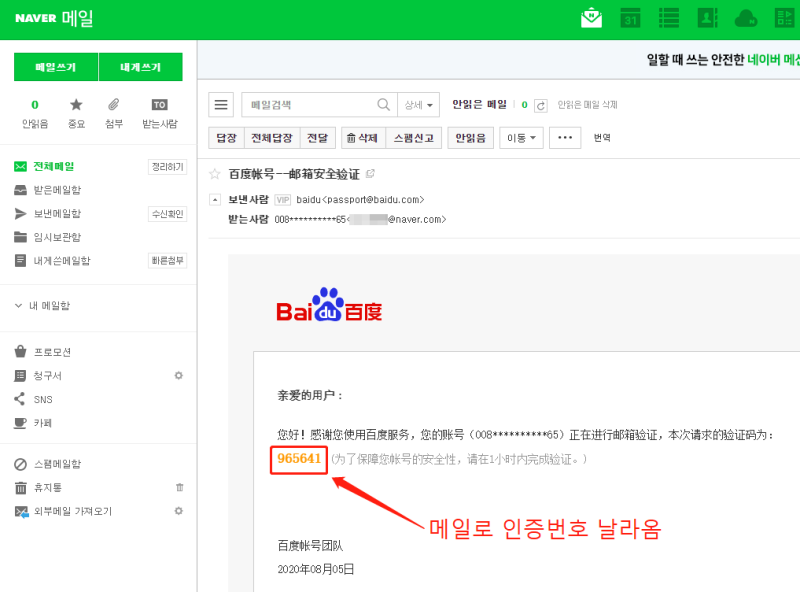Viewport: 800px width, 592px height.
Task: Open the Calendar icon in header
Action: 630,18
